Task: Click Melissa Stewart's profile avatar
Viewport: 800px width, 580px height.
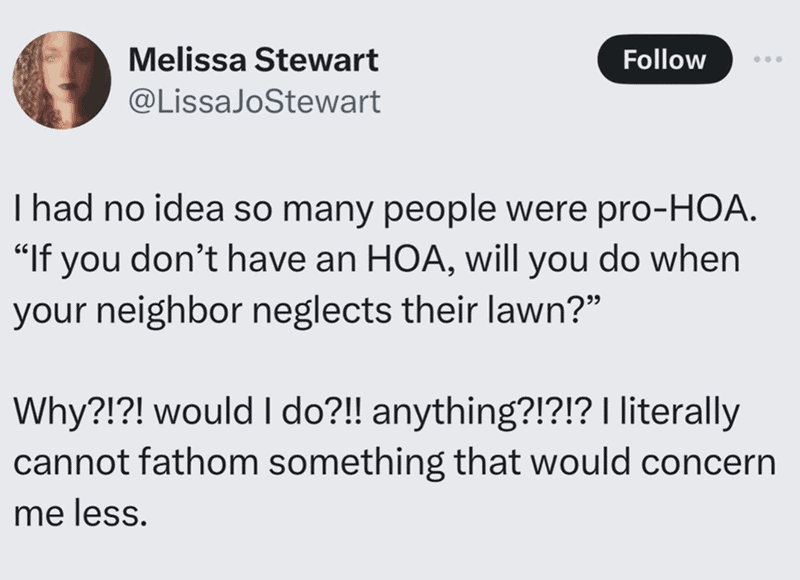Action: (x=62, y=79)
